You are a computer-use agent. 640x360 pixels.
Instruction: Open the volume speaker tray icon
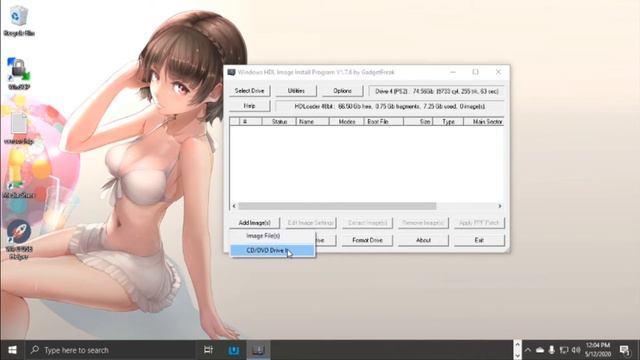coord(576,350)
